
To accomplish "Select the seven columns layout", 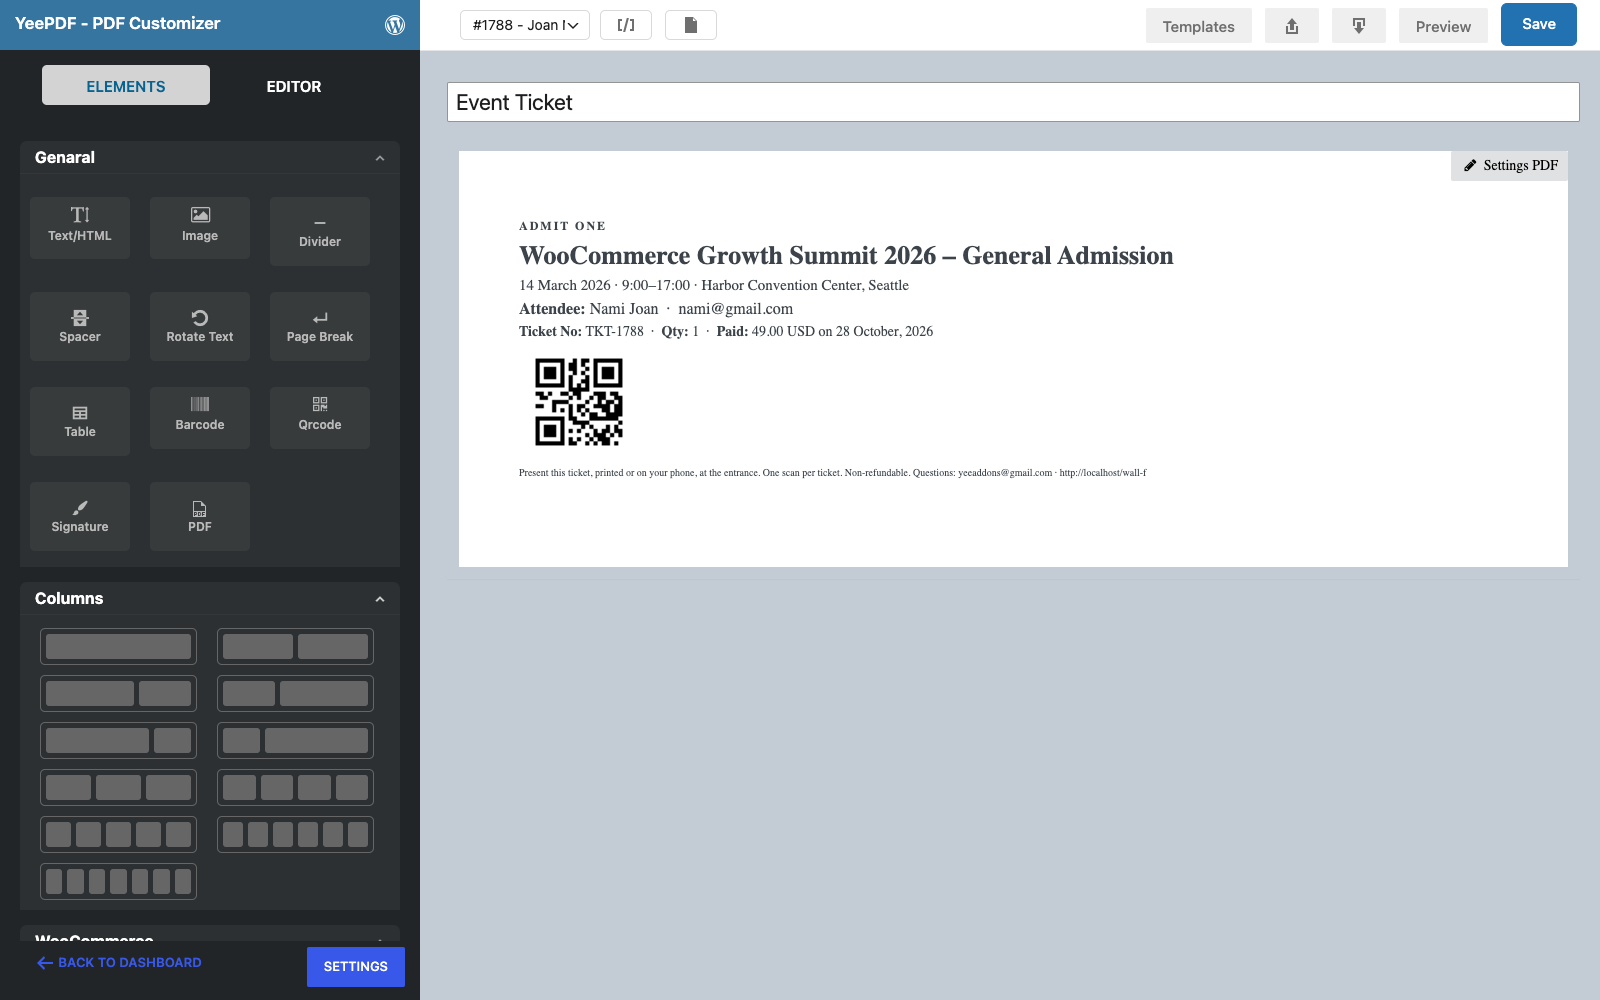I will click(118, 882).
